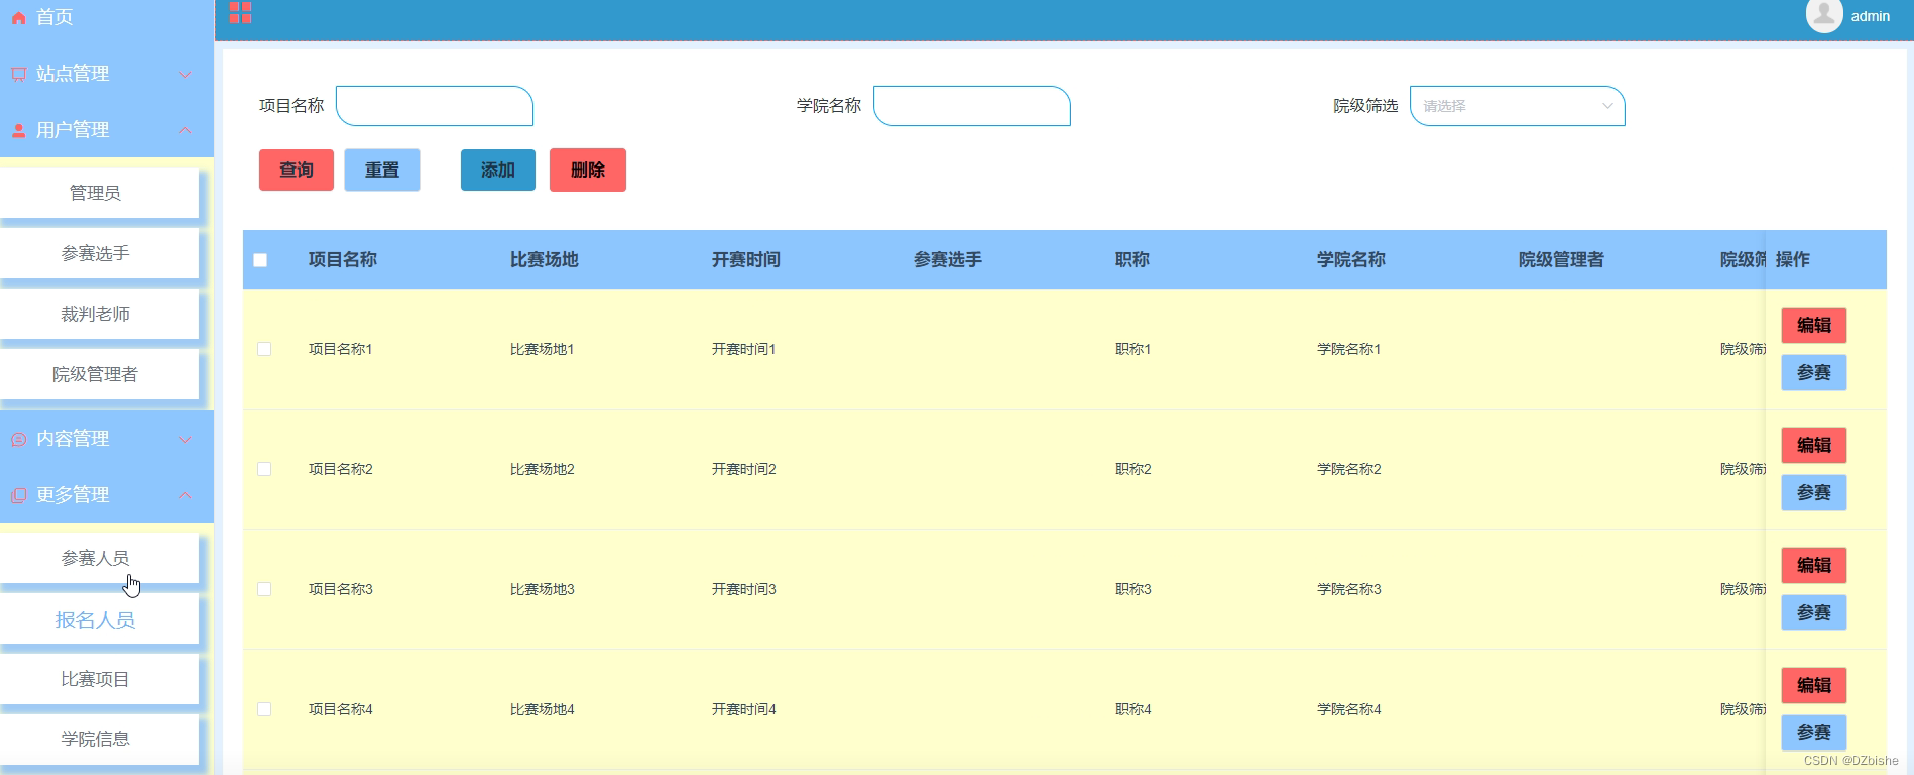Open the 管理员 submenu item
Image resolution: width=1914 pixels, height=775 pixels.
(99, 193)
